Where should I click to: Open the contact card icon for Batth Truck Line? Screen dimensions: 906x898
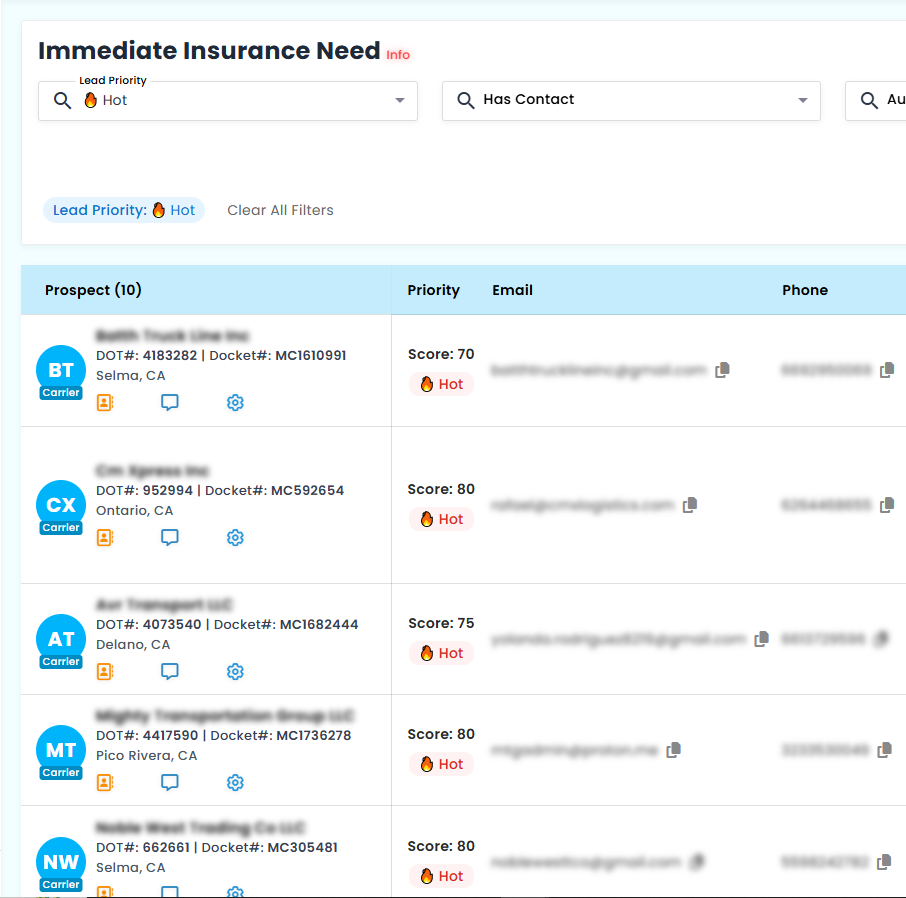coord(105,402)
